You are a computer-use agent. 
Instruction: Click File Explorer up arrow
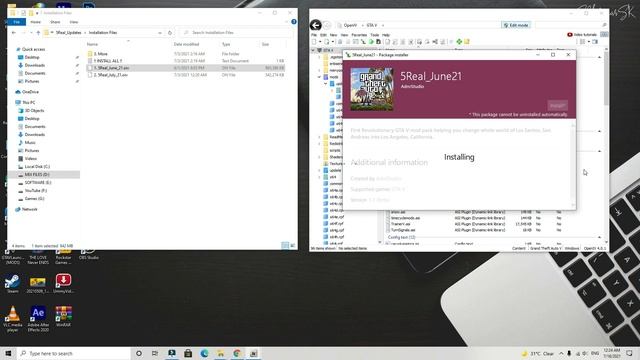[x=38, y=32]
